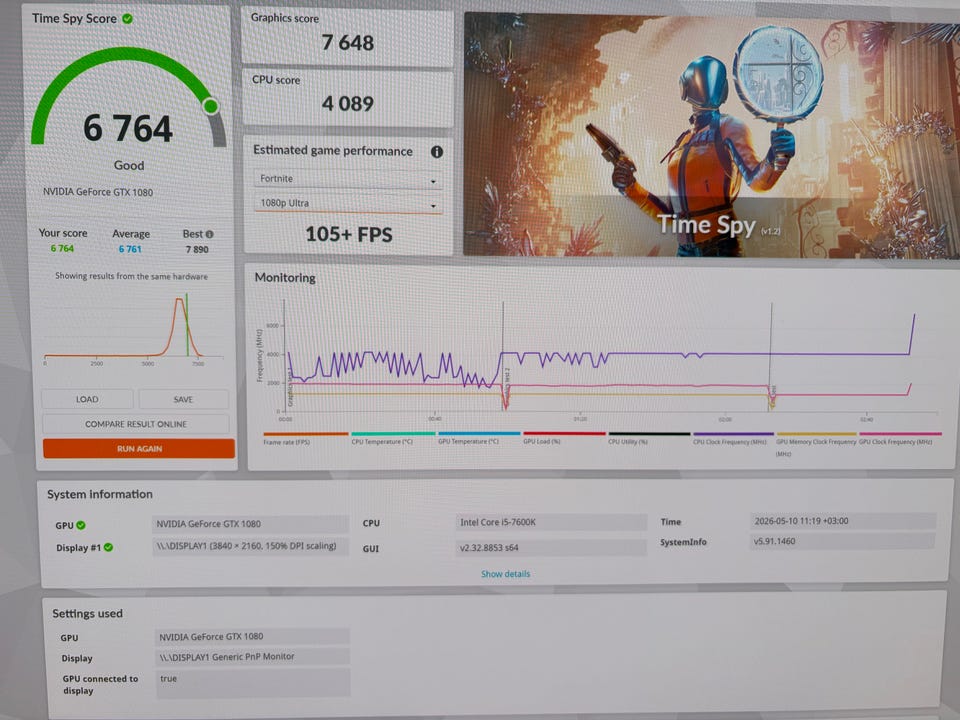Toggle CPU Utility (%) legend item
Screen dimensions: 960x720
click(649, 437)
